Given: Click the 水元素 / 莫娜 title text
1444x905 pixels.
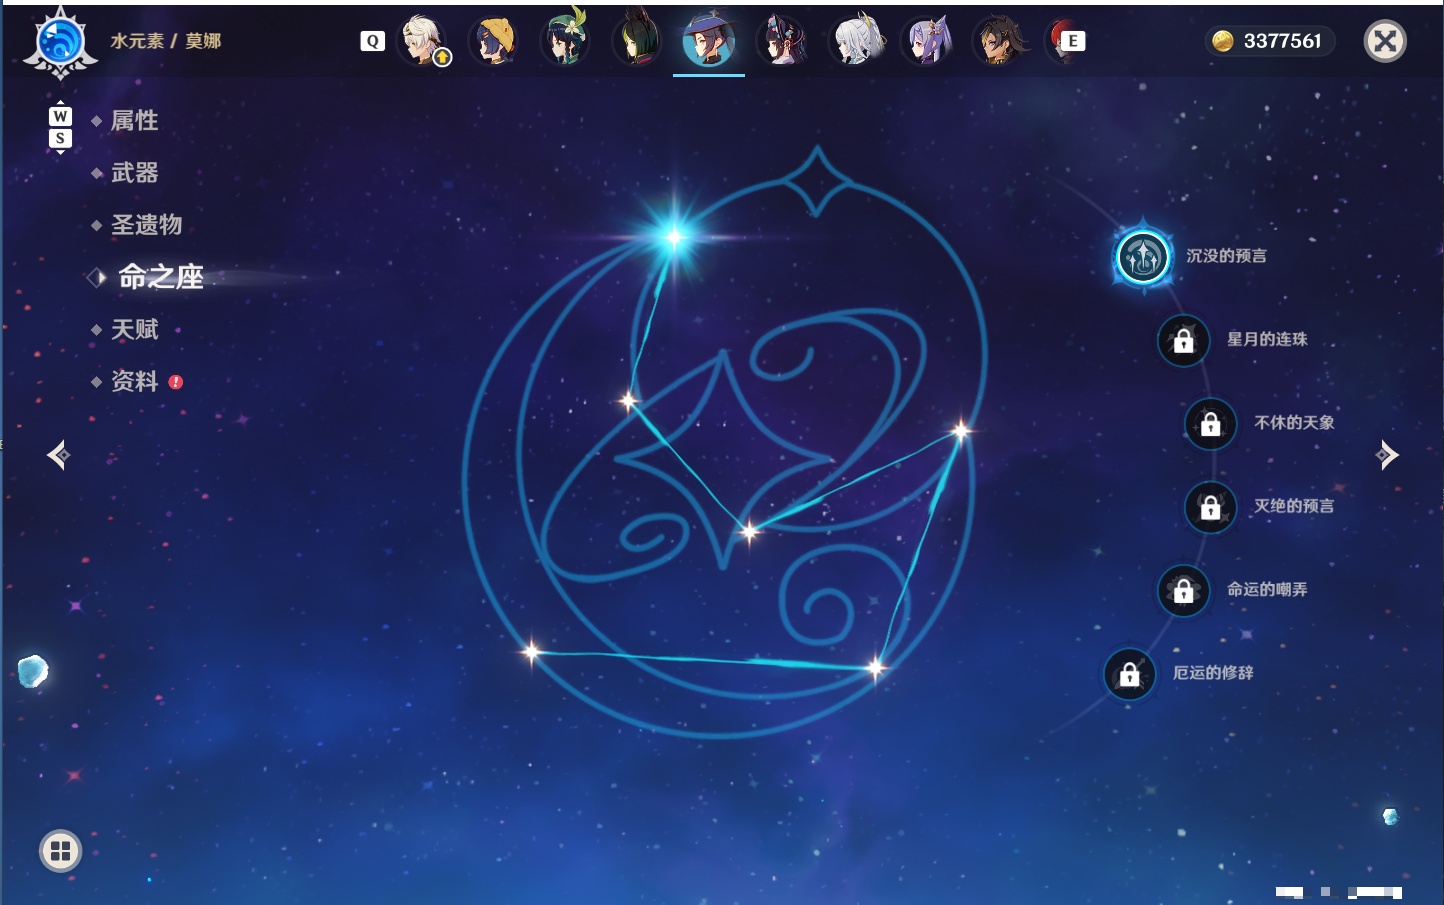Looking at the screenshot, I should [x=165, y=41].
